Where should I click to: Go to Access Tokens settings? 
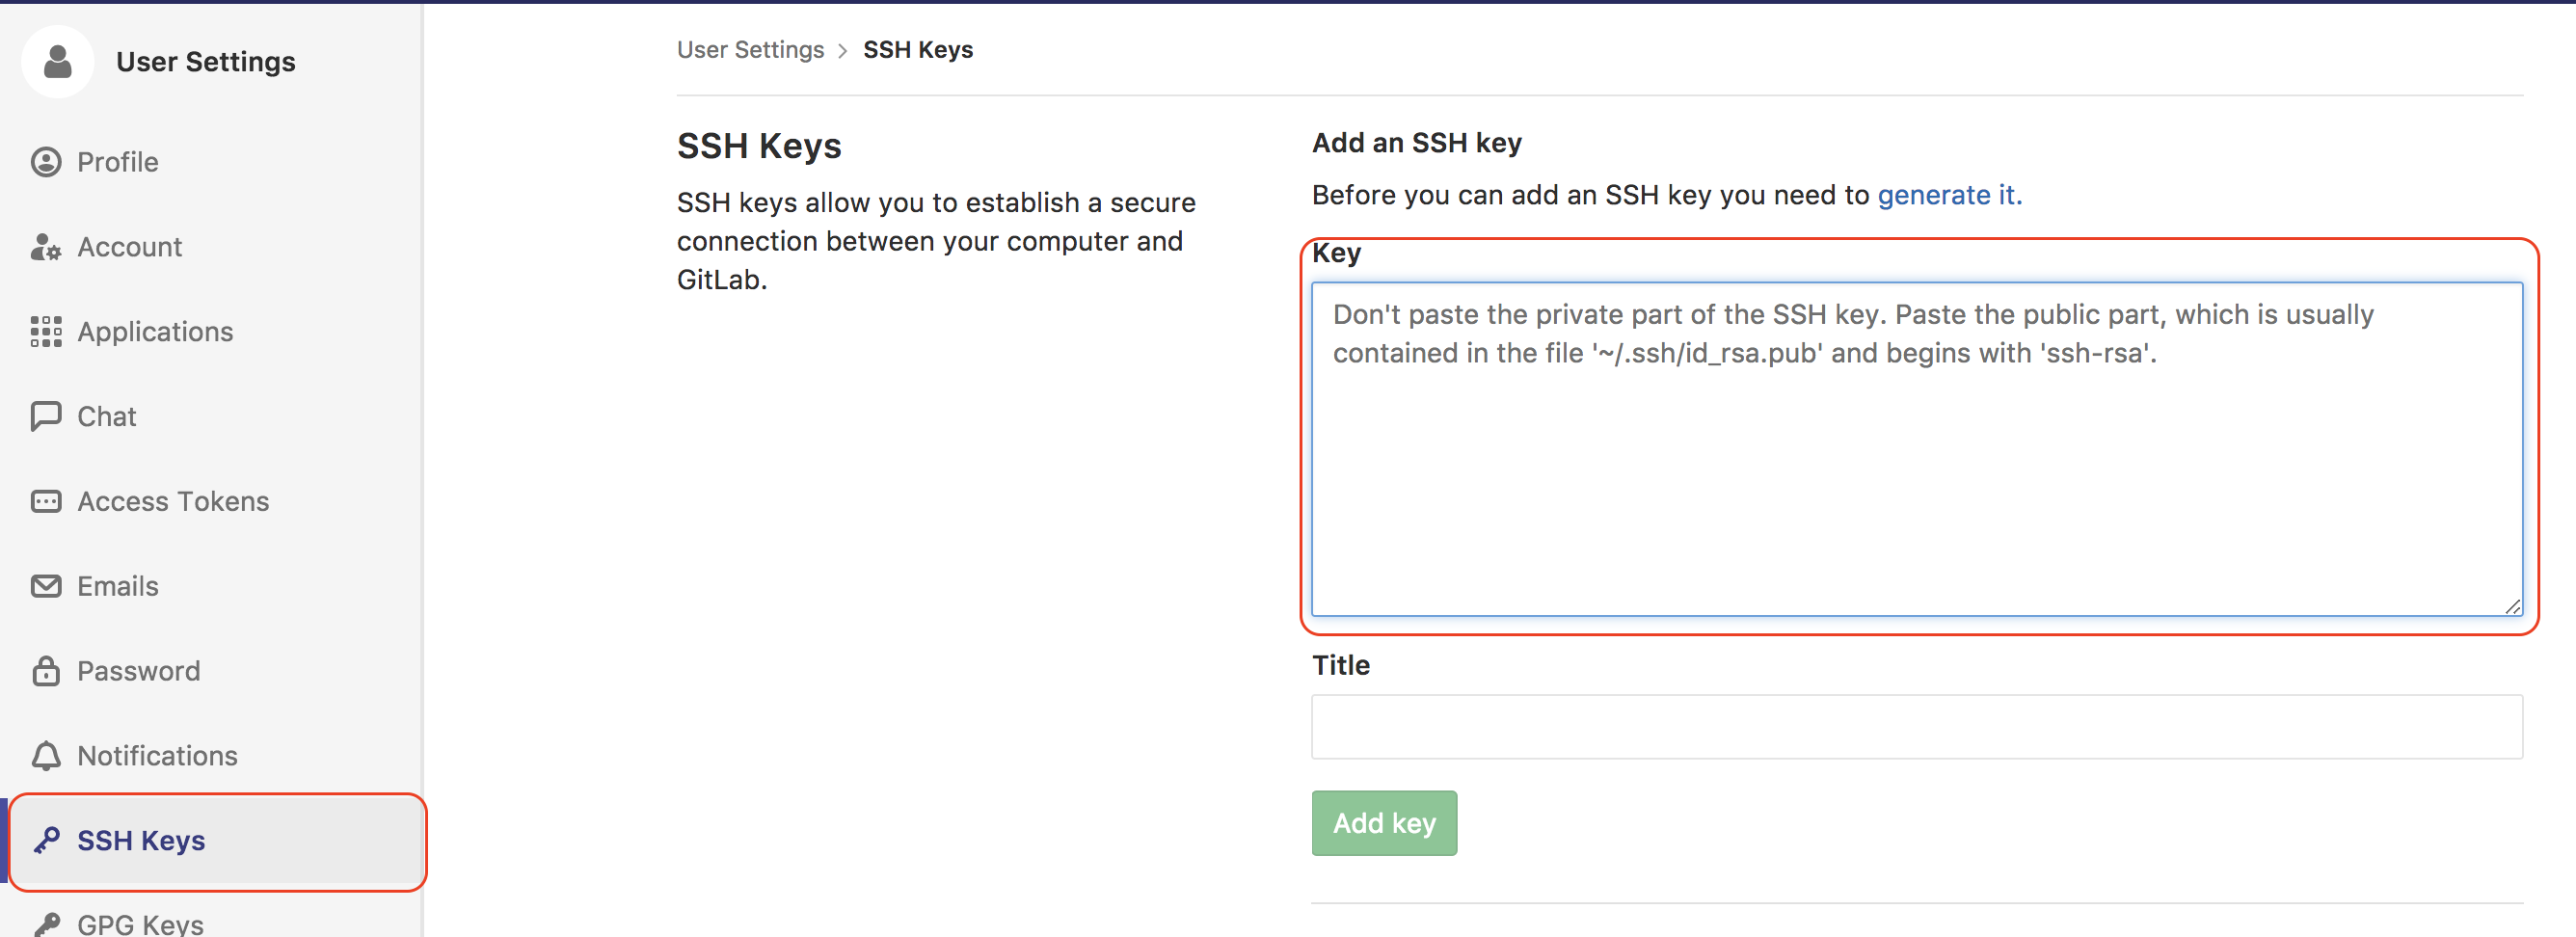(173, 501)
